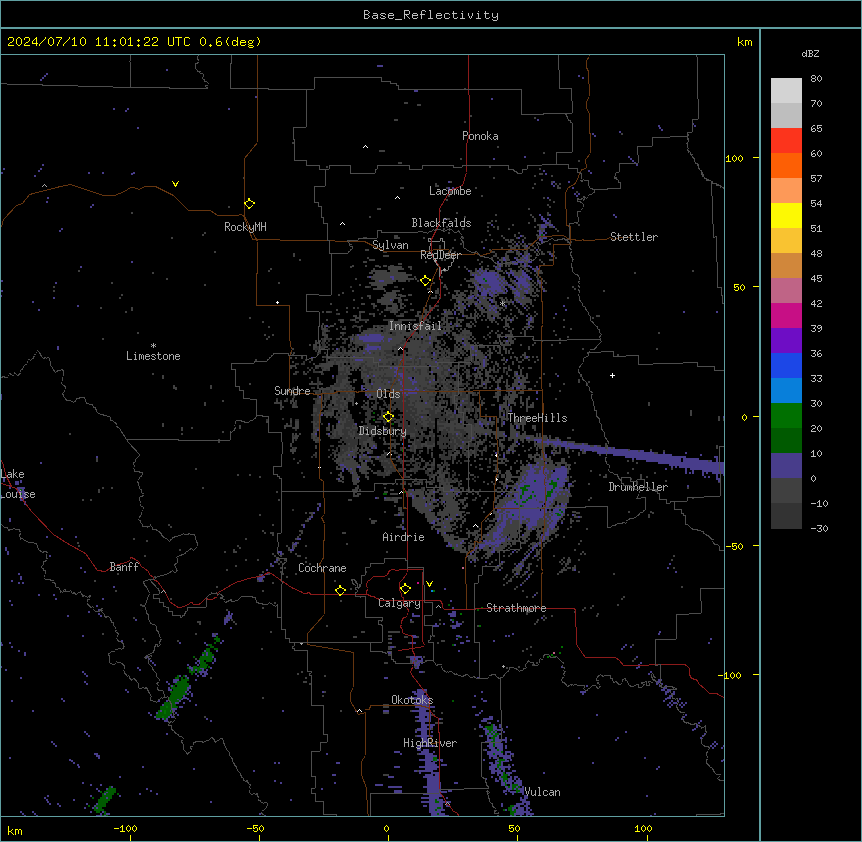Click the asterisk marker above Limestone
The height and width of the screenshot is (842, 862).
(153, 346)
